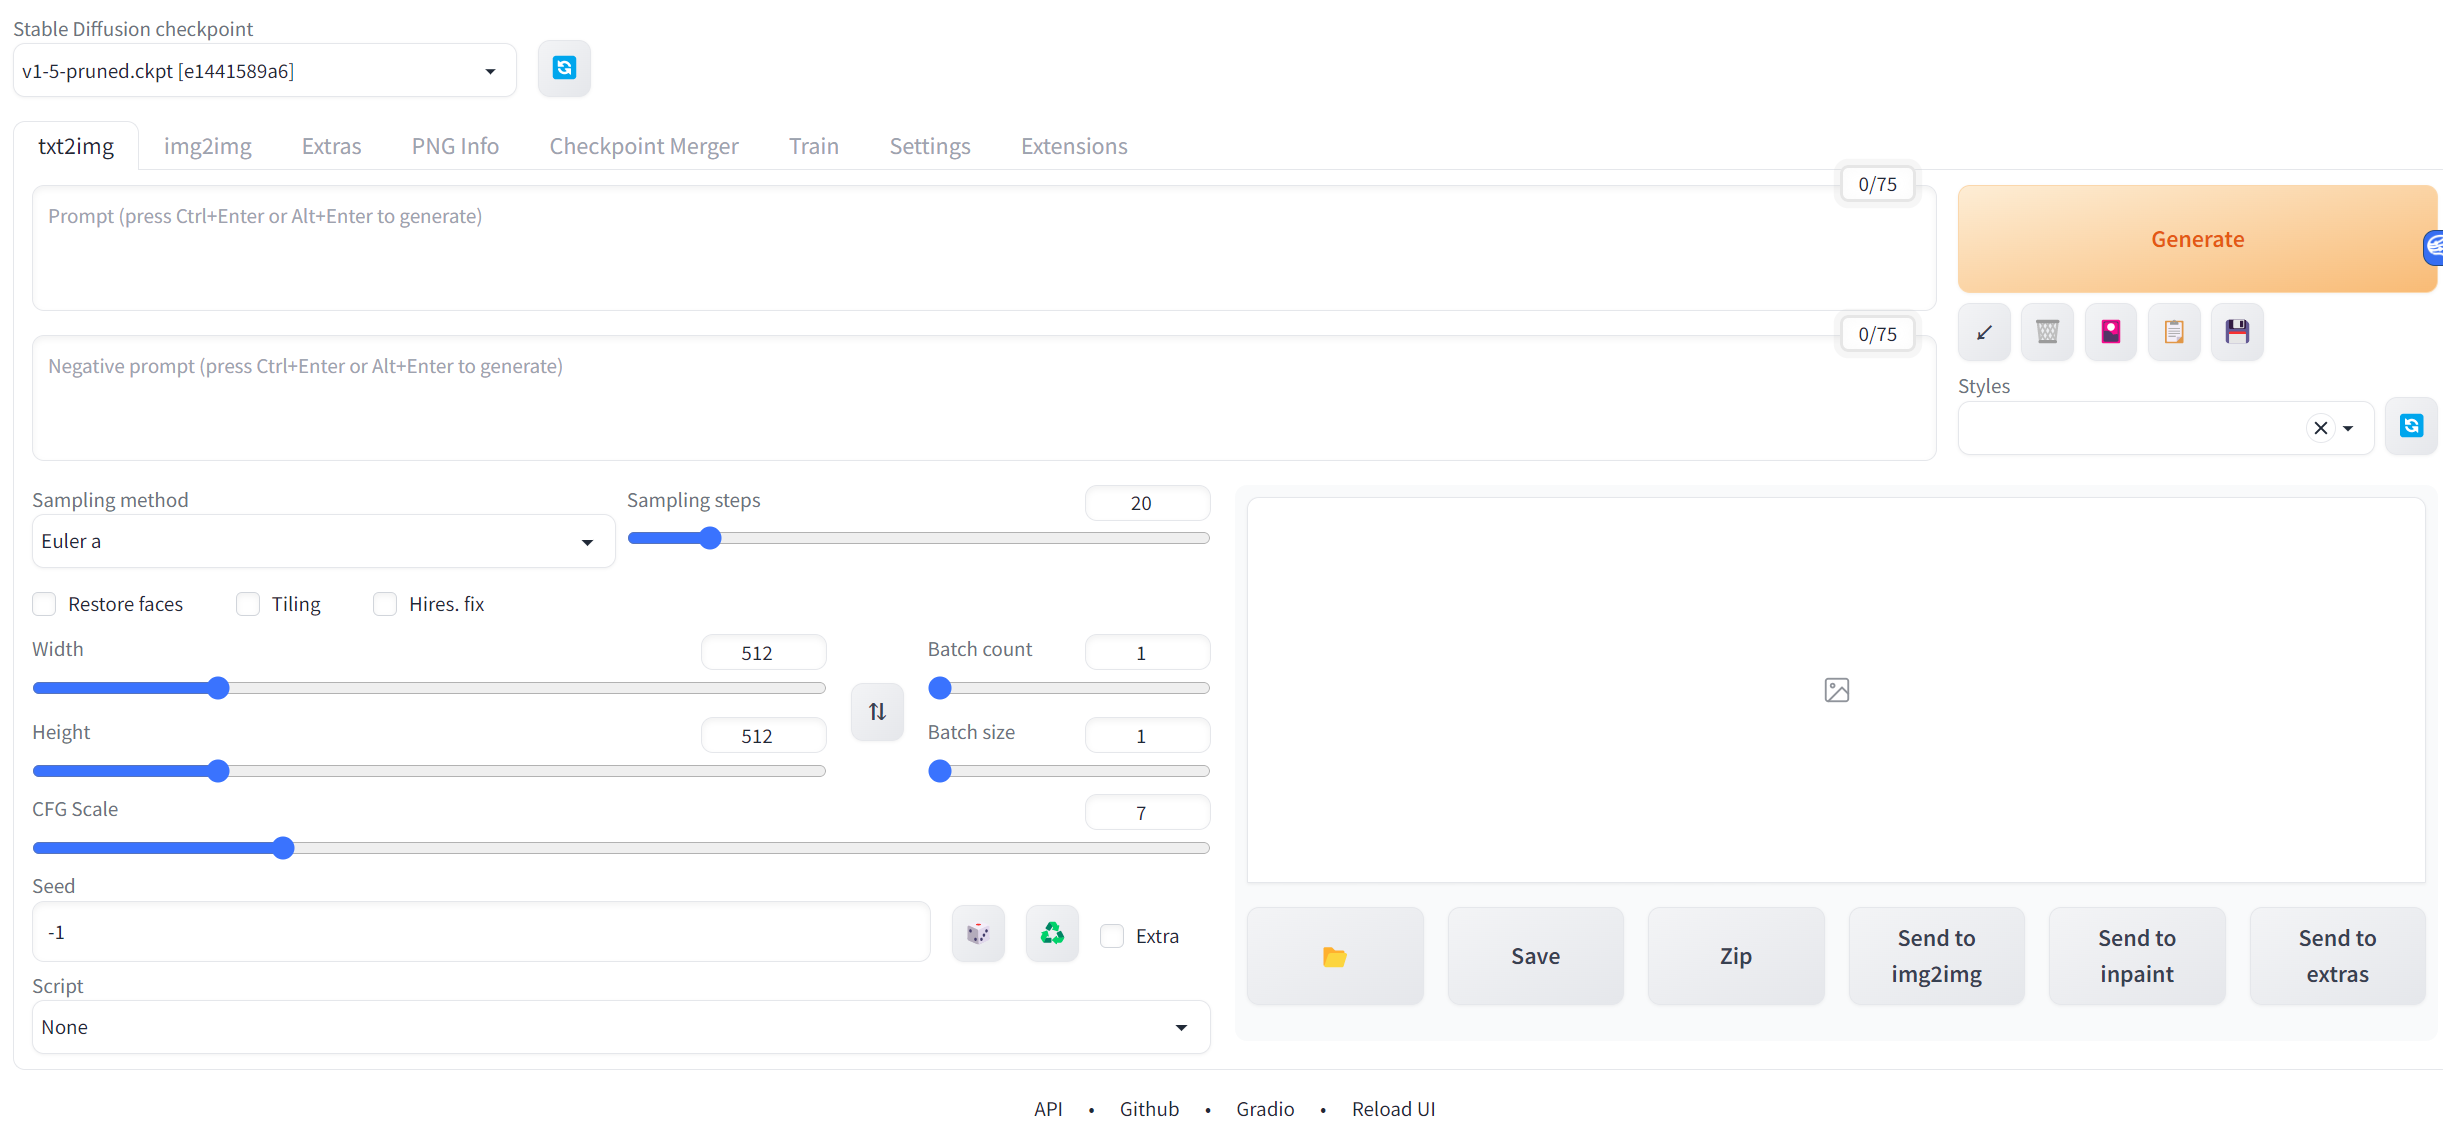Click the green recycle reuse-seed icon
The image size is (2443, 1129).
pos(1052,934)
